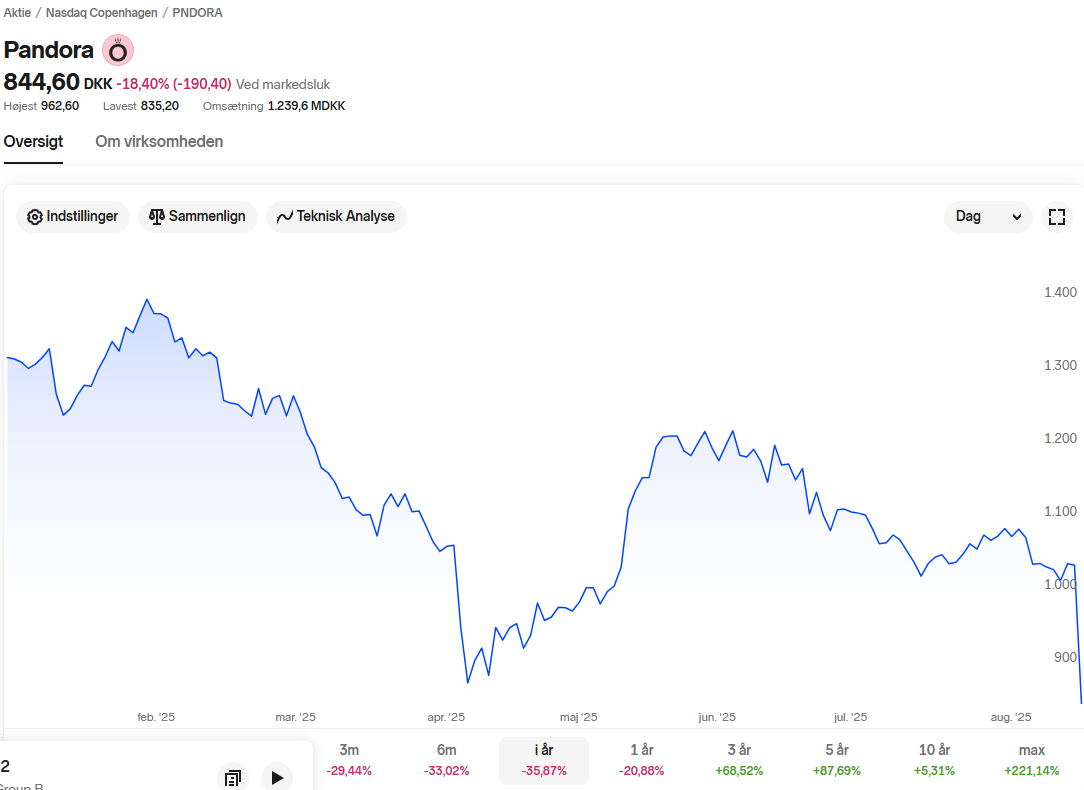
Task: Click the apr. '25 axis label
Action: click(446, 717)
